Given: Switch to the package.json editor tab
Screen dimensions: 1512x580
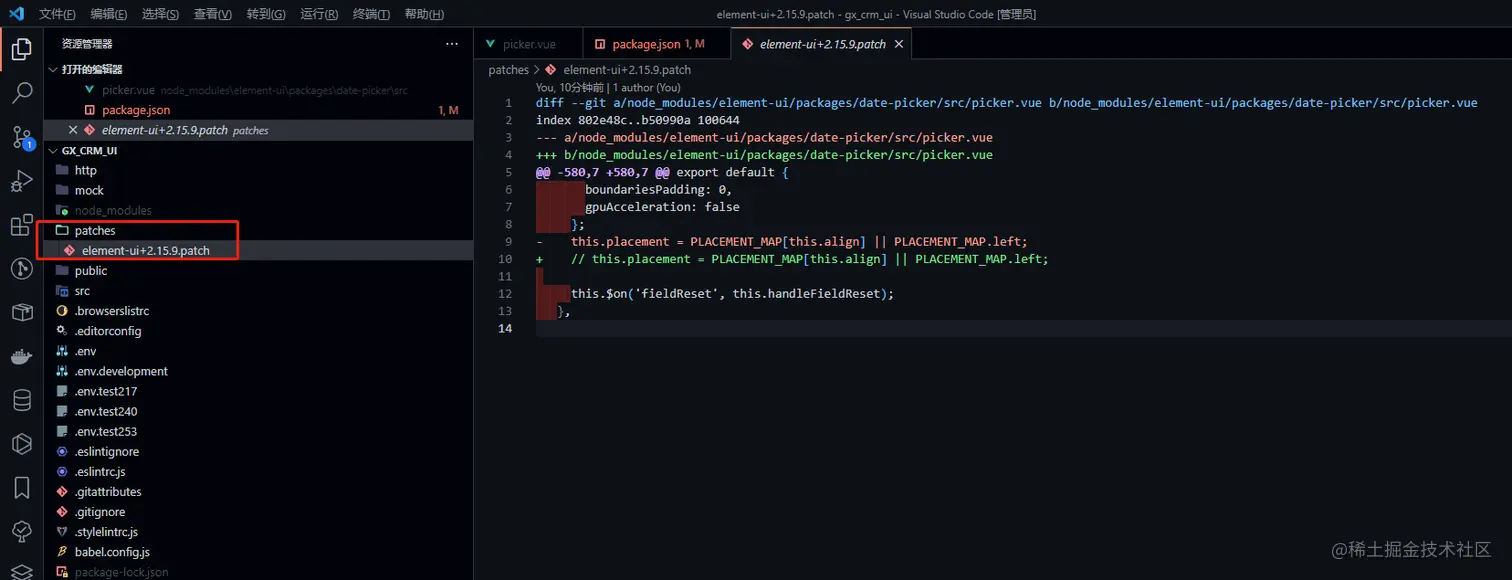Looking at the screenshot, I should [x=658, y=44].
